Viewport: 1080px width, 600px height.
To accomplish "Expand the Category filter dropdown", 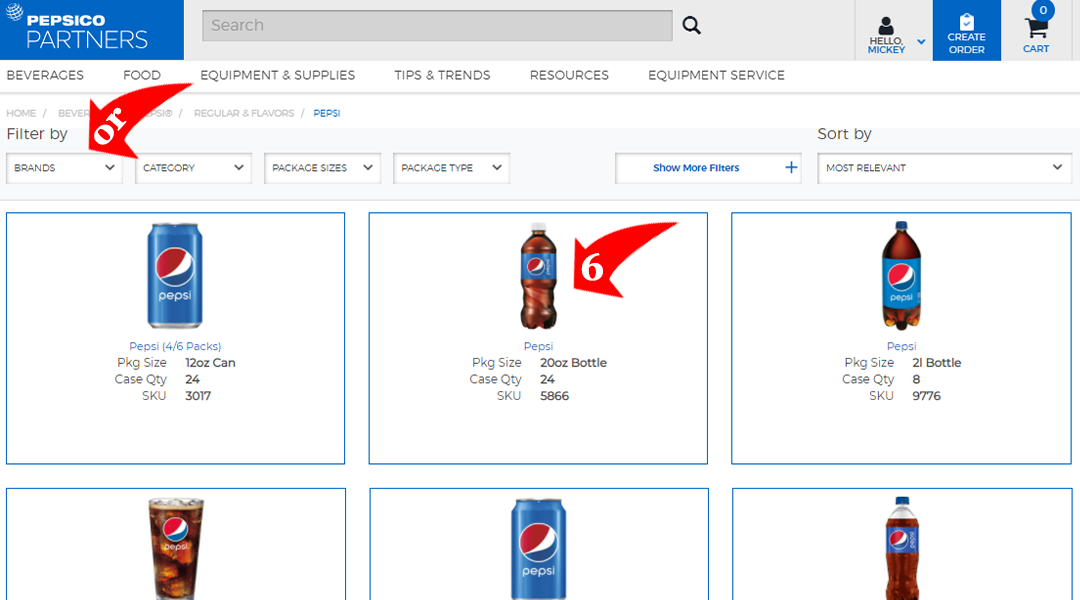I will [x=193, y=168].
